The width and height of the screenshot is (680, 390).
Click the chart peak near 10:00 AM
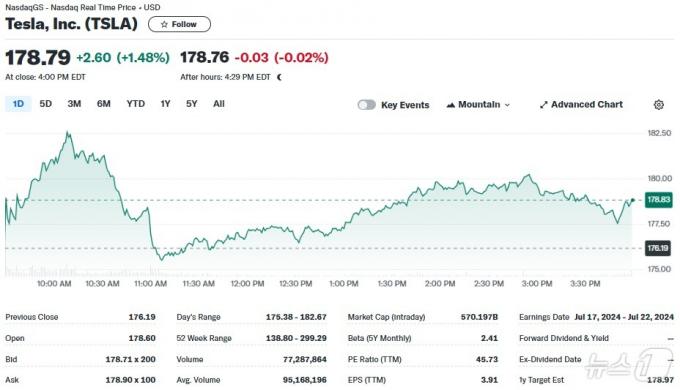coord(68,132)
